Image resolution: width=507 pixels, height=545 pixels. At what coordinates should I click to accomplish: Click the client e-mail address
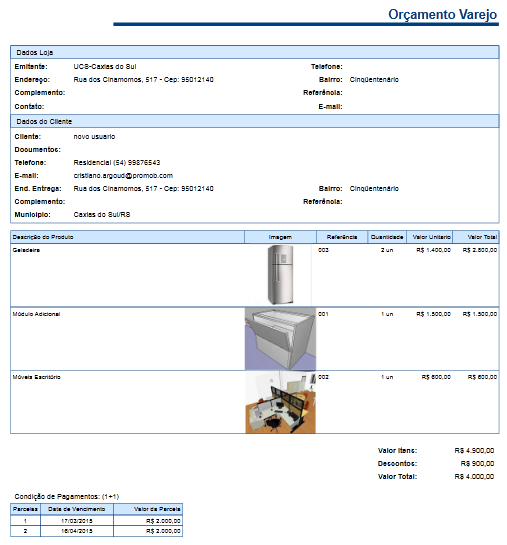(x=123, y=176)
